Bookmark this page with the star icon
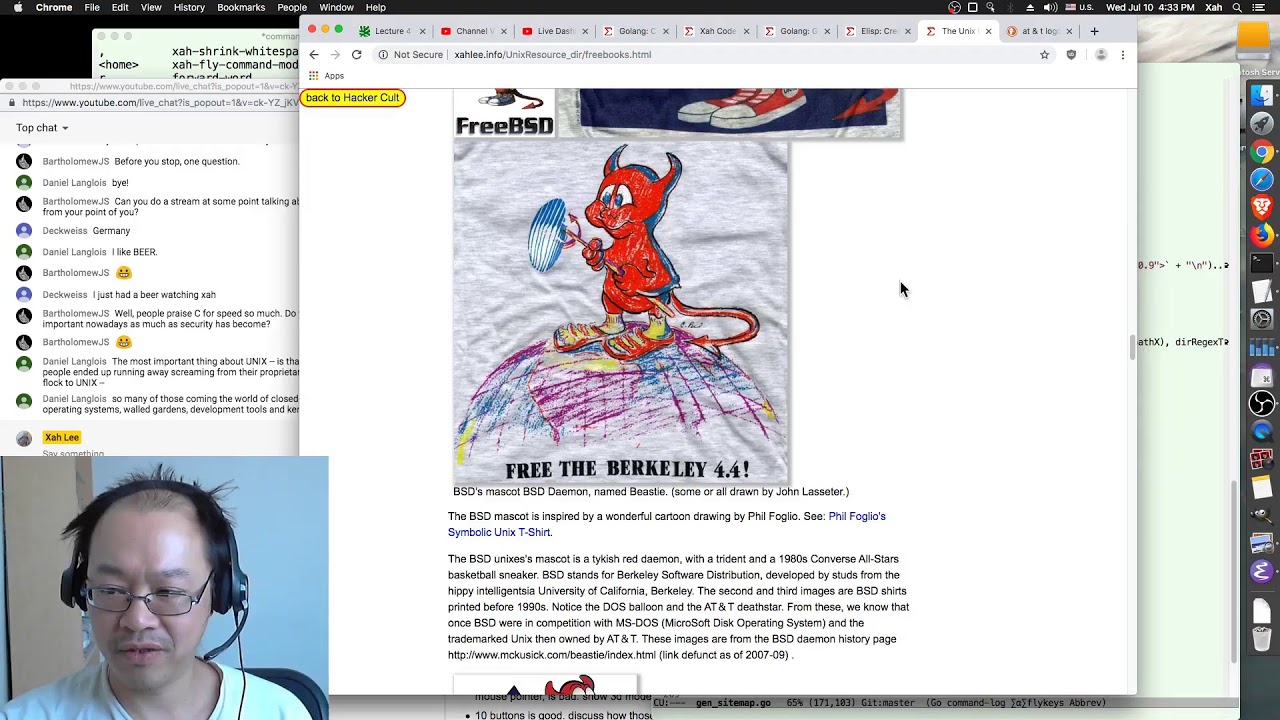1280x720 pixels. click(x=1044, y=55)
